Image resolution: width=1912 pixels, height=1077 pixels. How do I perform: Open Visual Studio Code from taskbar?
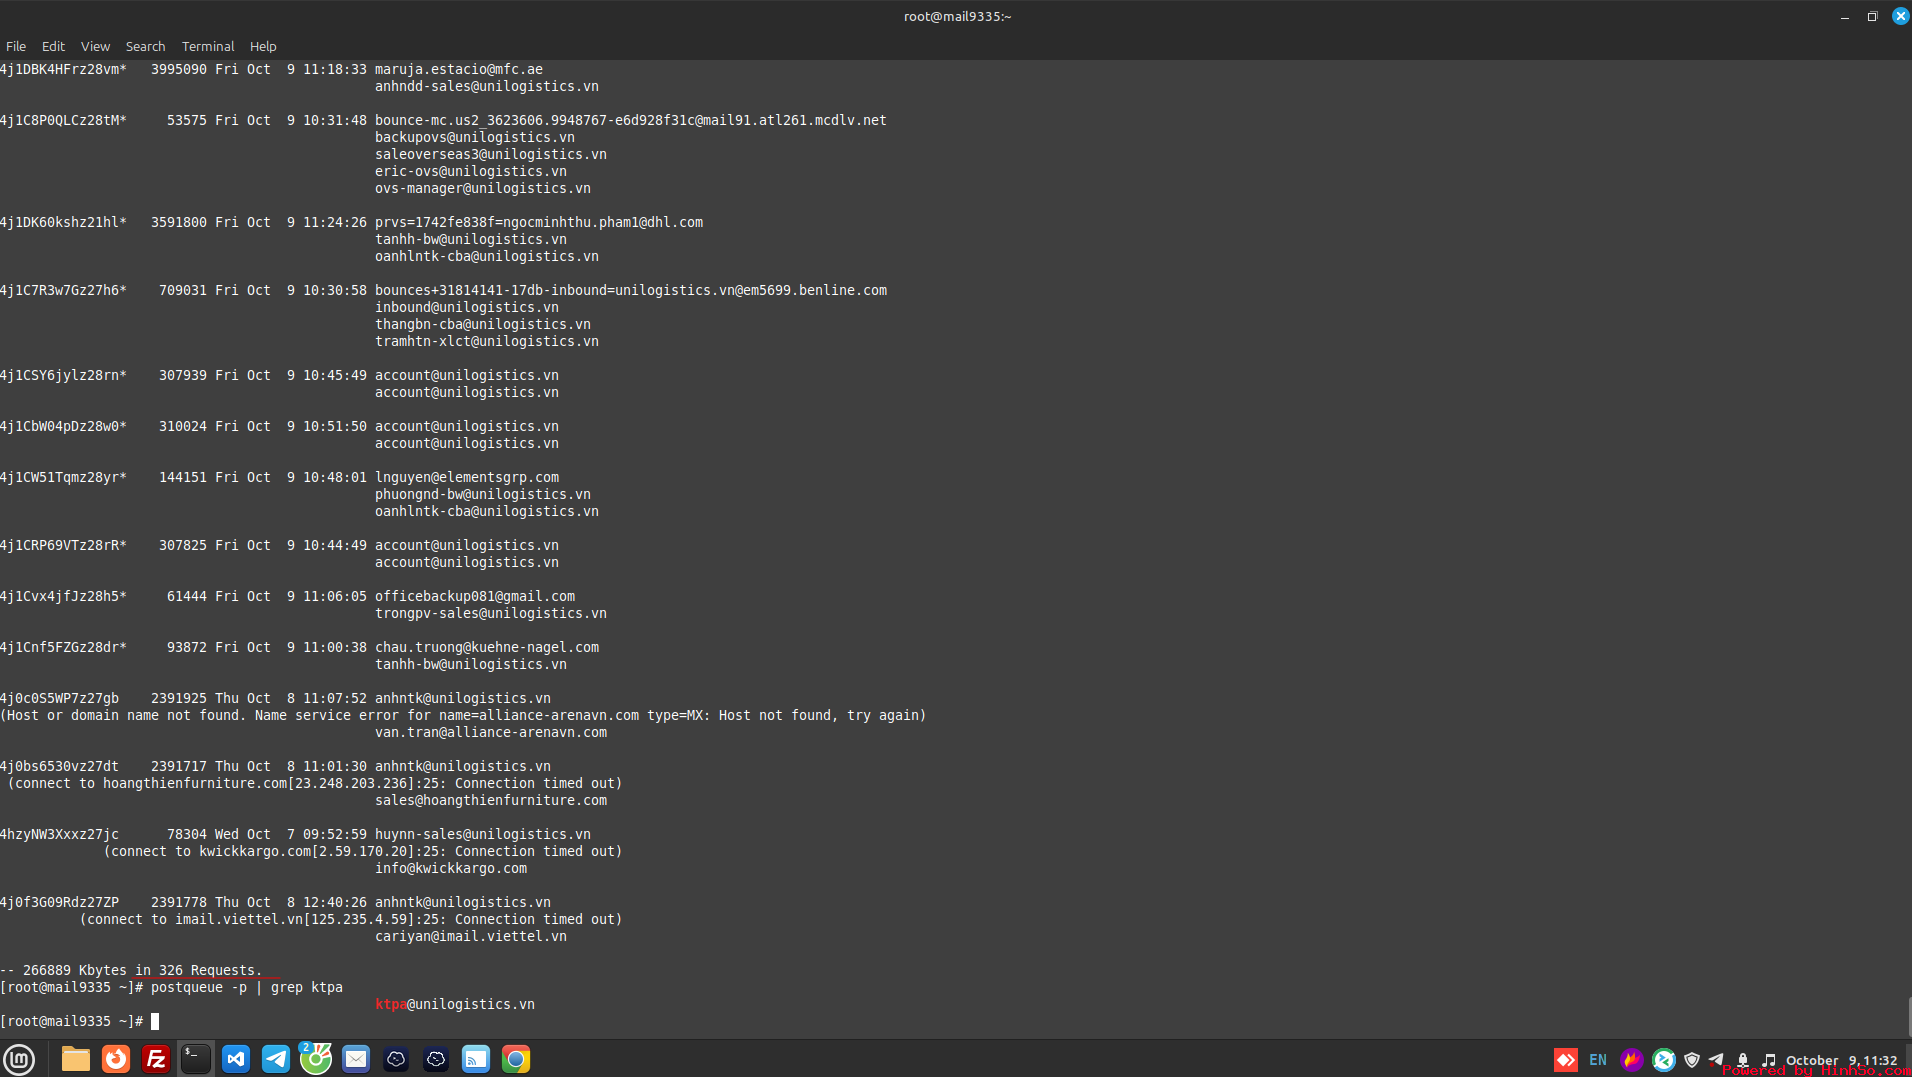tap(236, 1059)
